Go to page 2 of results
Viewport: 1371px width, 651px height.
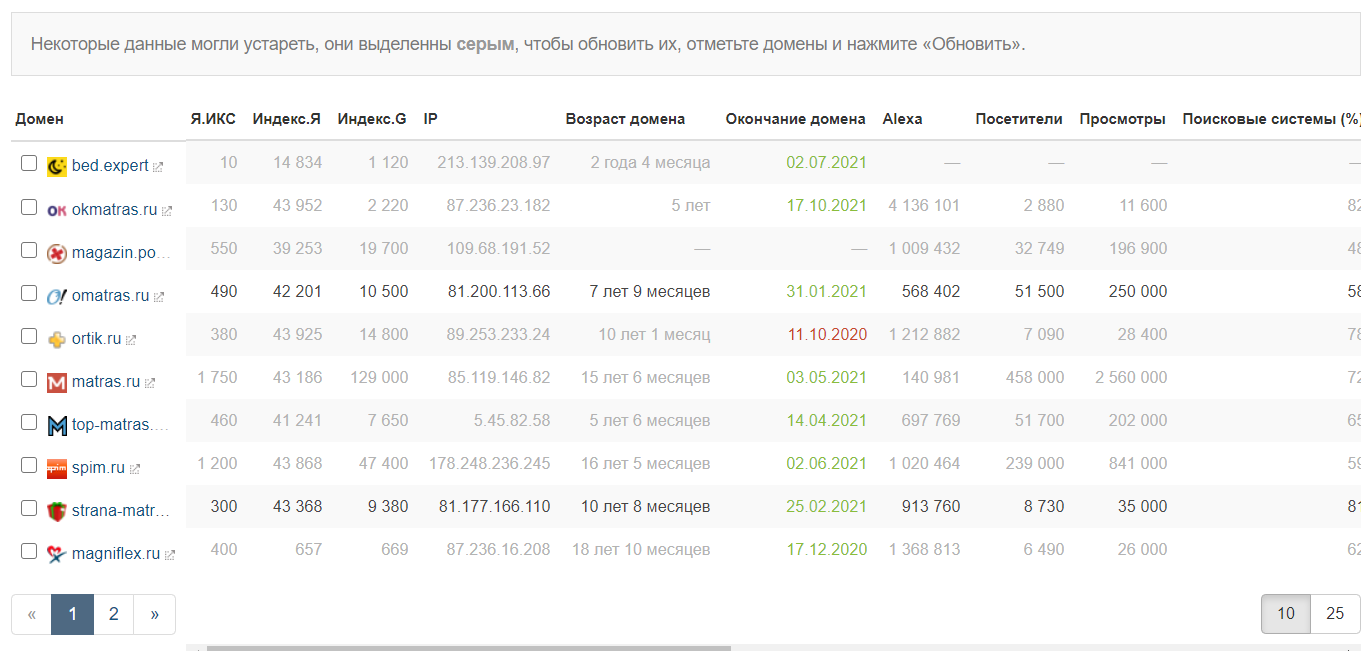114,614
